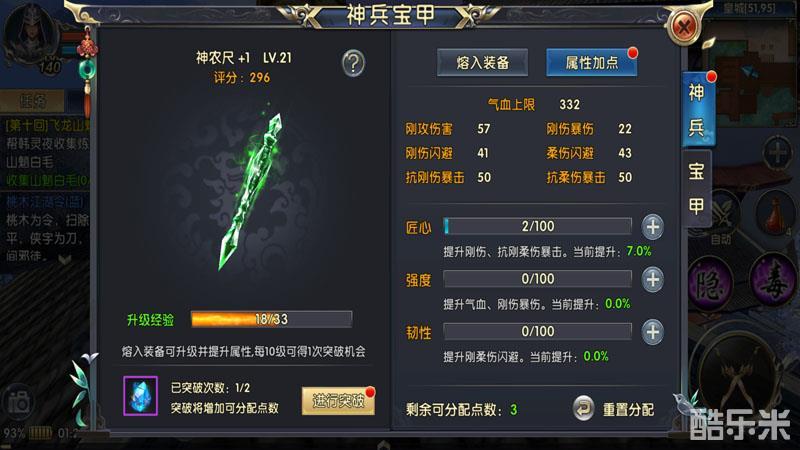This screenshot has width=800, height=450.
Task: Tap the camera icon at bottom left
Action: pos(18,403)
